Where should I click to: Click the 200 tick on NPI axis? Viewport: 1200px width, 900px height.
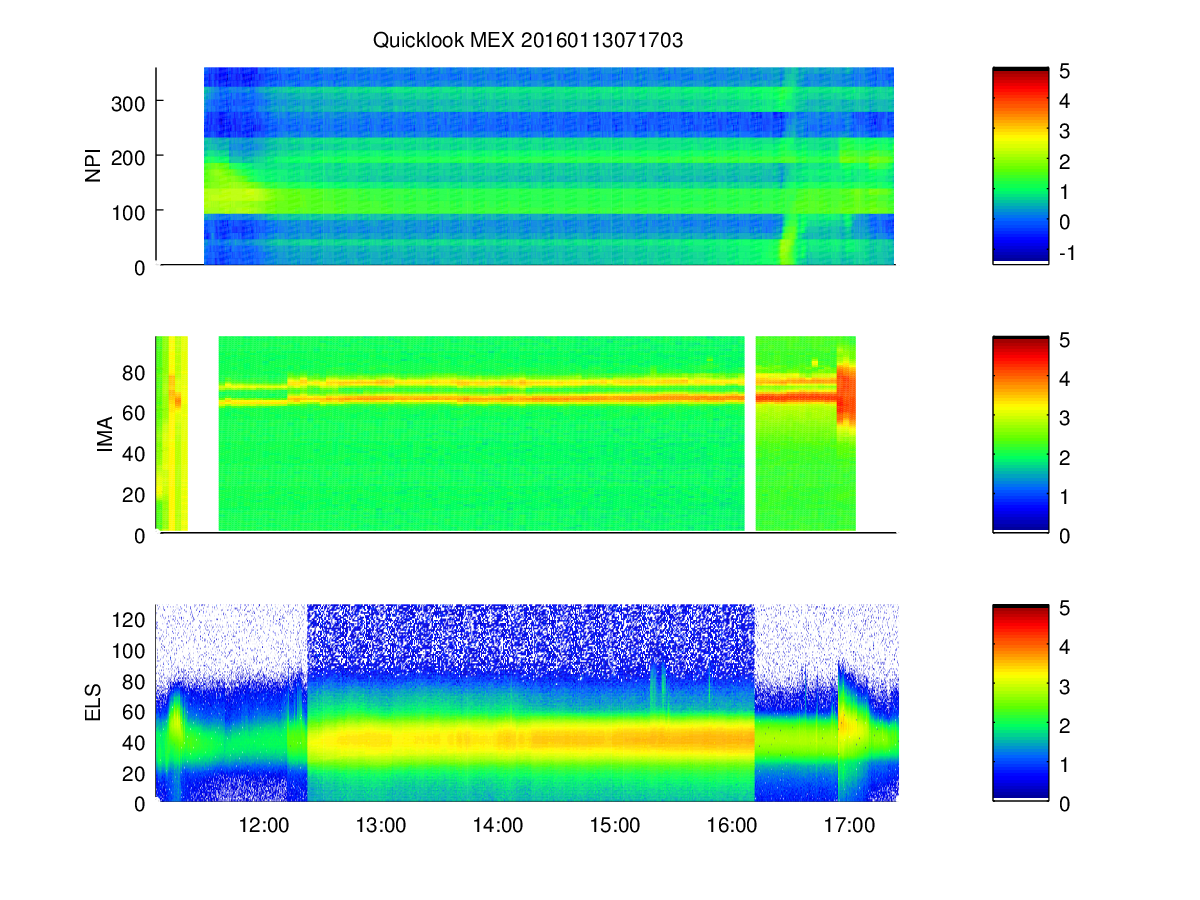(x=131, y=157)
